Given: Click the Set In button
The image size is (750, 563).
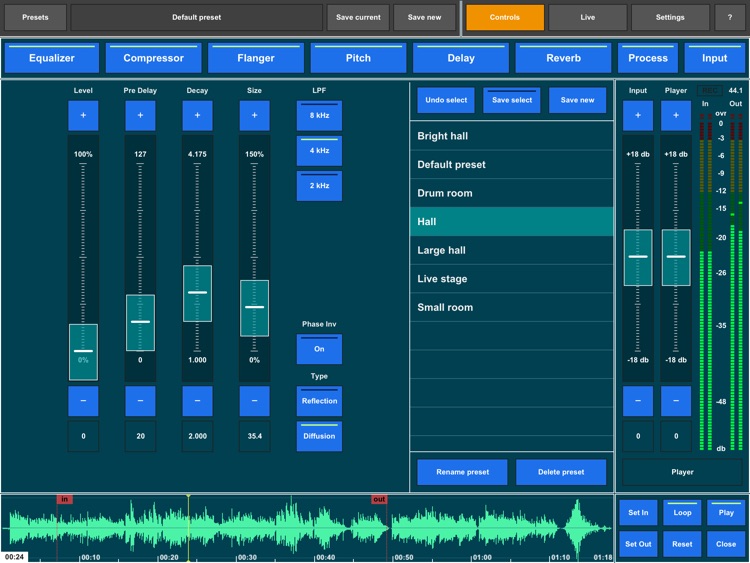Looking at the screenshot, I should click(x=638, y=512).
